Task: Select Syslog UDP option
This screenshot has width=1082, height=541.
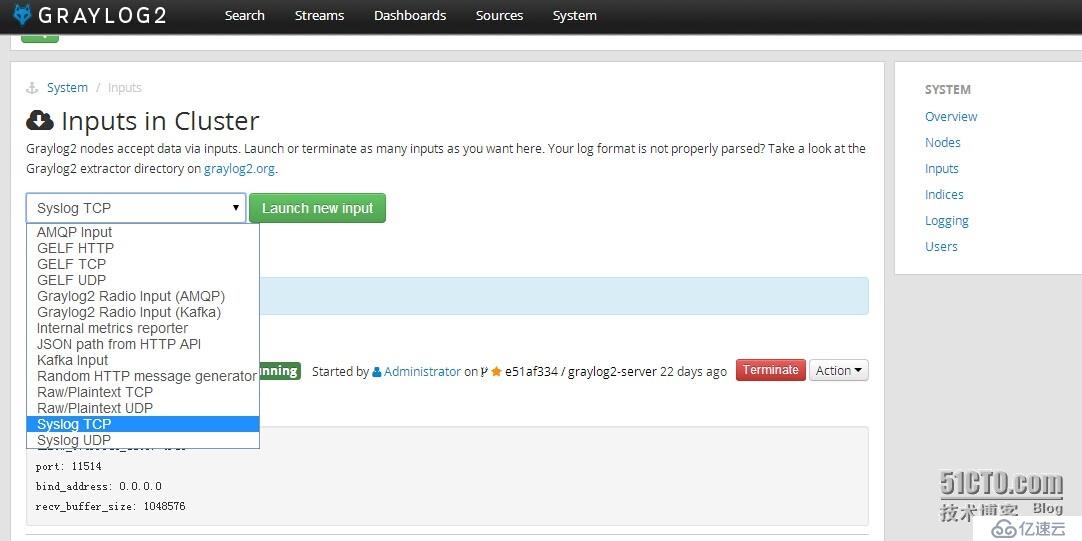Action: point(143,440)
